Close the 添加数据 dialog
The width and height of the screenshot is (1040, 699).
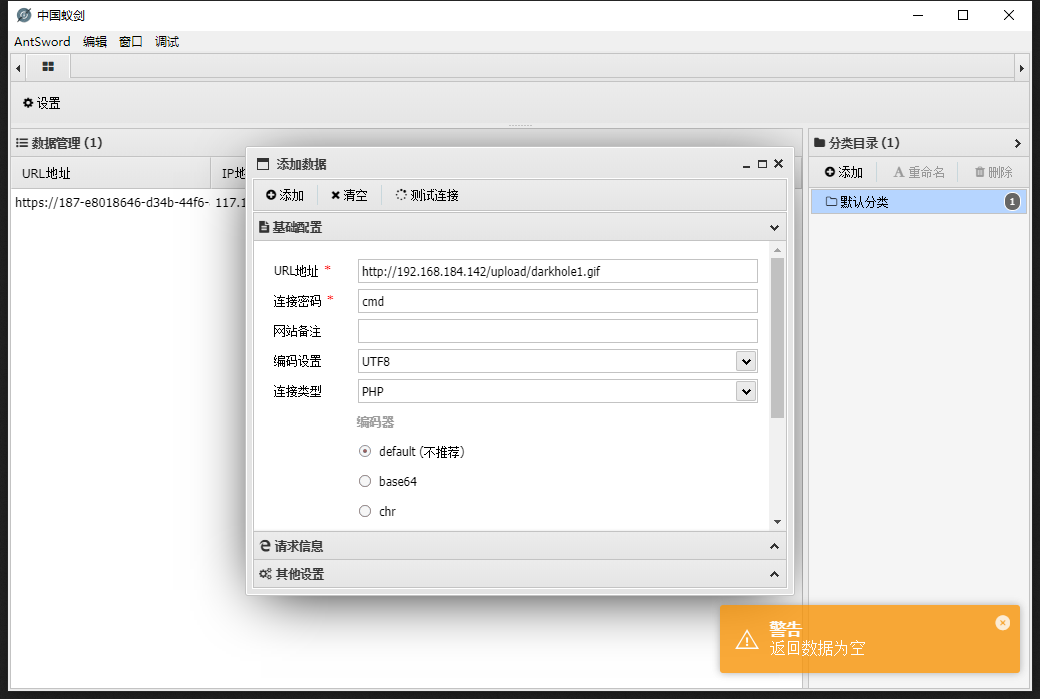pyautogui.click(x=779, y=164)
